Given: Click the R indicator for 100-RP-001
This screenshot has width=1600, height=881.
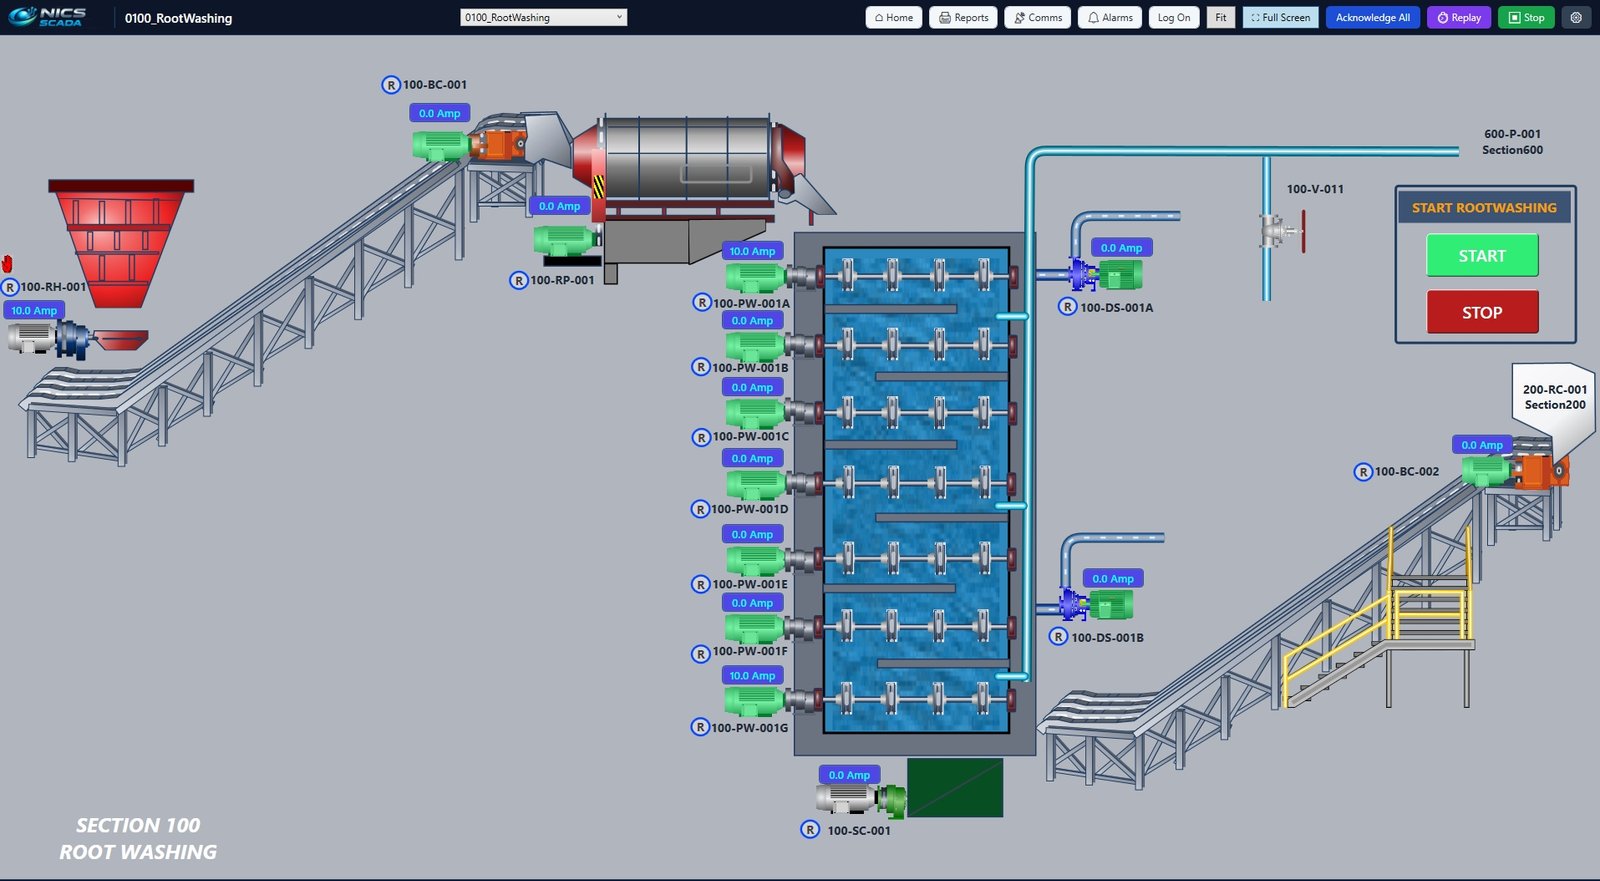Looking at the screenshot, I should click(518, 280).
